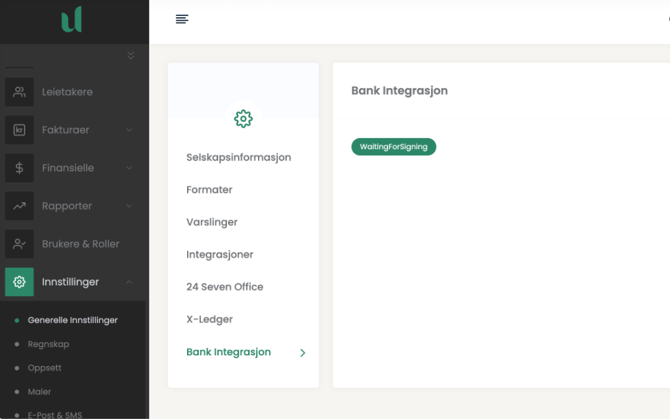Image resolution: width=670 pixels, height=419 pixels.
Task: Click the Rapporter trend chart icon
Action: point(19,206)
